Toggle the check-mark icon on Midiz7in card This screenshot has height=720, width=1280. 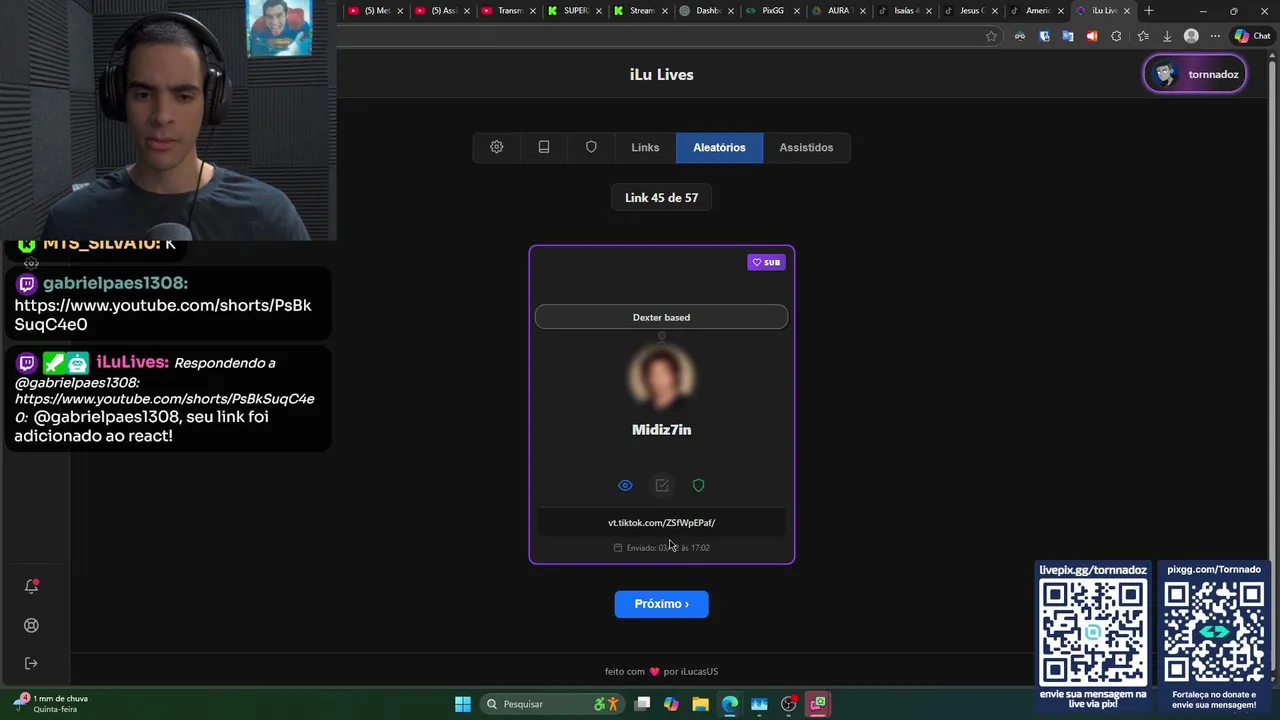661,485
